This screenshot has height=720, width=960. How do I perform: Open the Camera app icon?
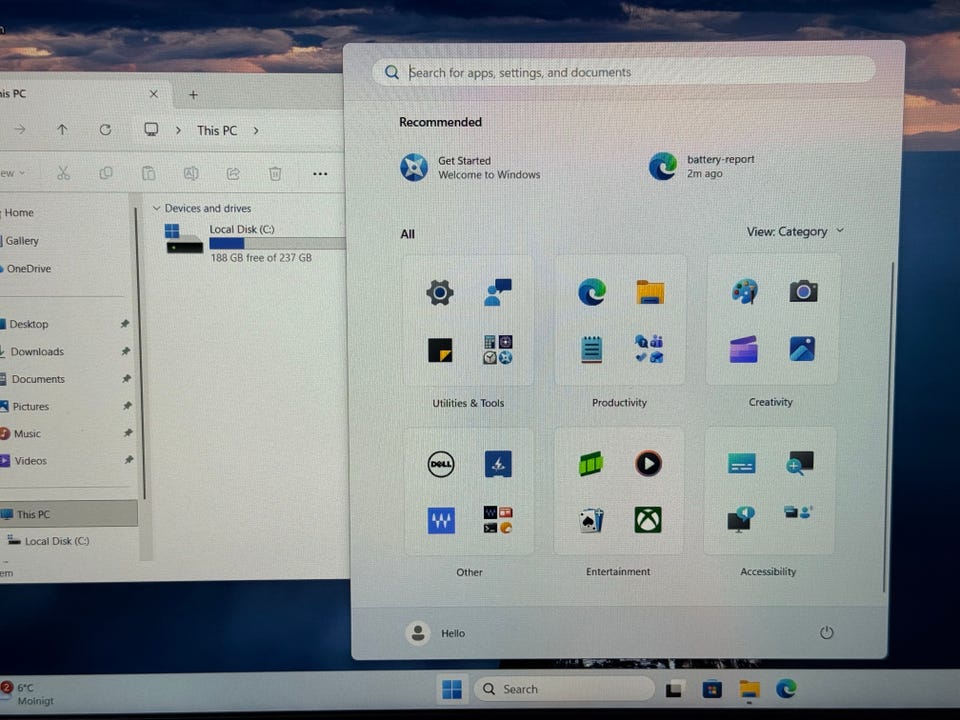click(x=803, y=291)
